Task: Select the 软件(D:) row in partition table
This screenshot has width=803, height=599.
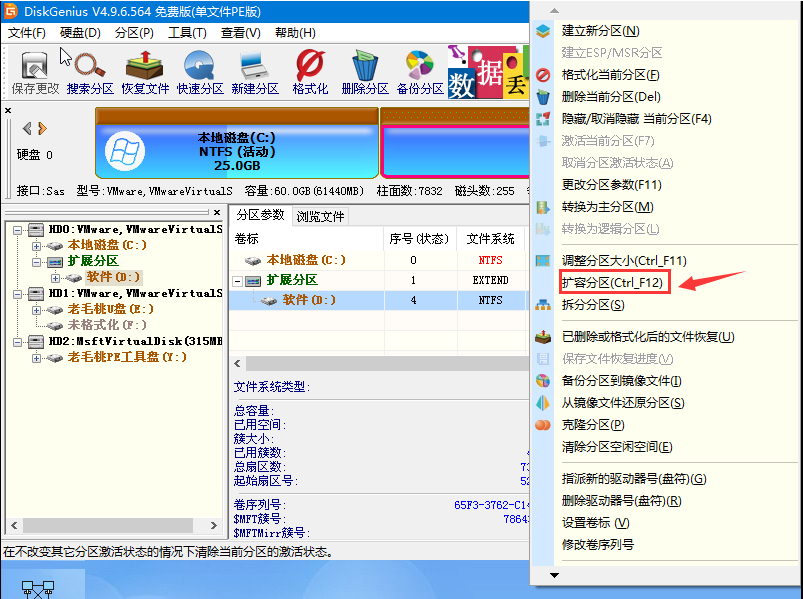Action: coord(379,301)
